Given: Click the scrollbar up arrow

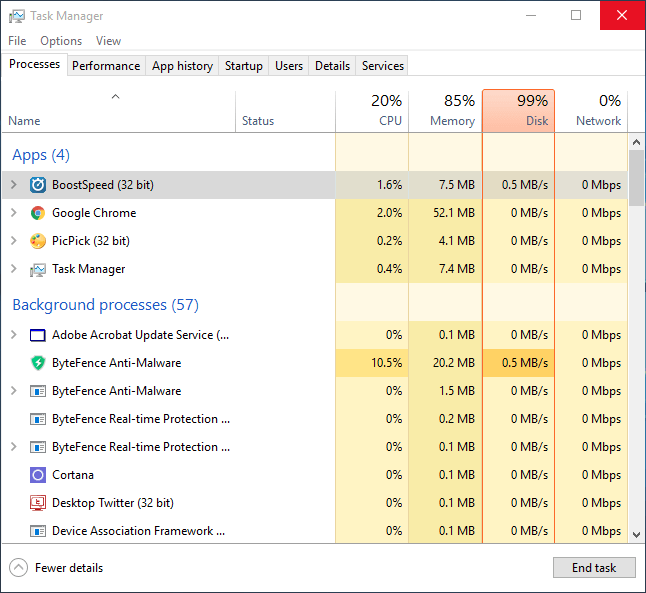Looking at the screenshot, I should [637, 142].
